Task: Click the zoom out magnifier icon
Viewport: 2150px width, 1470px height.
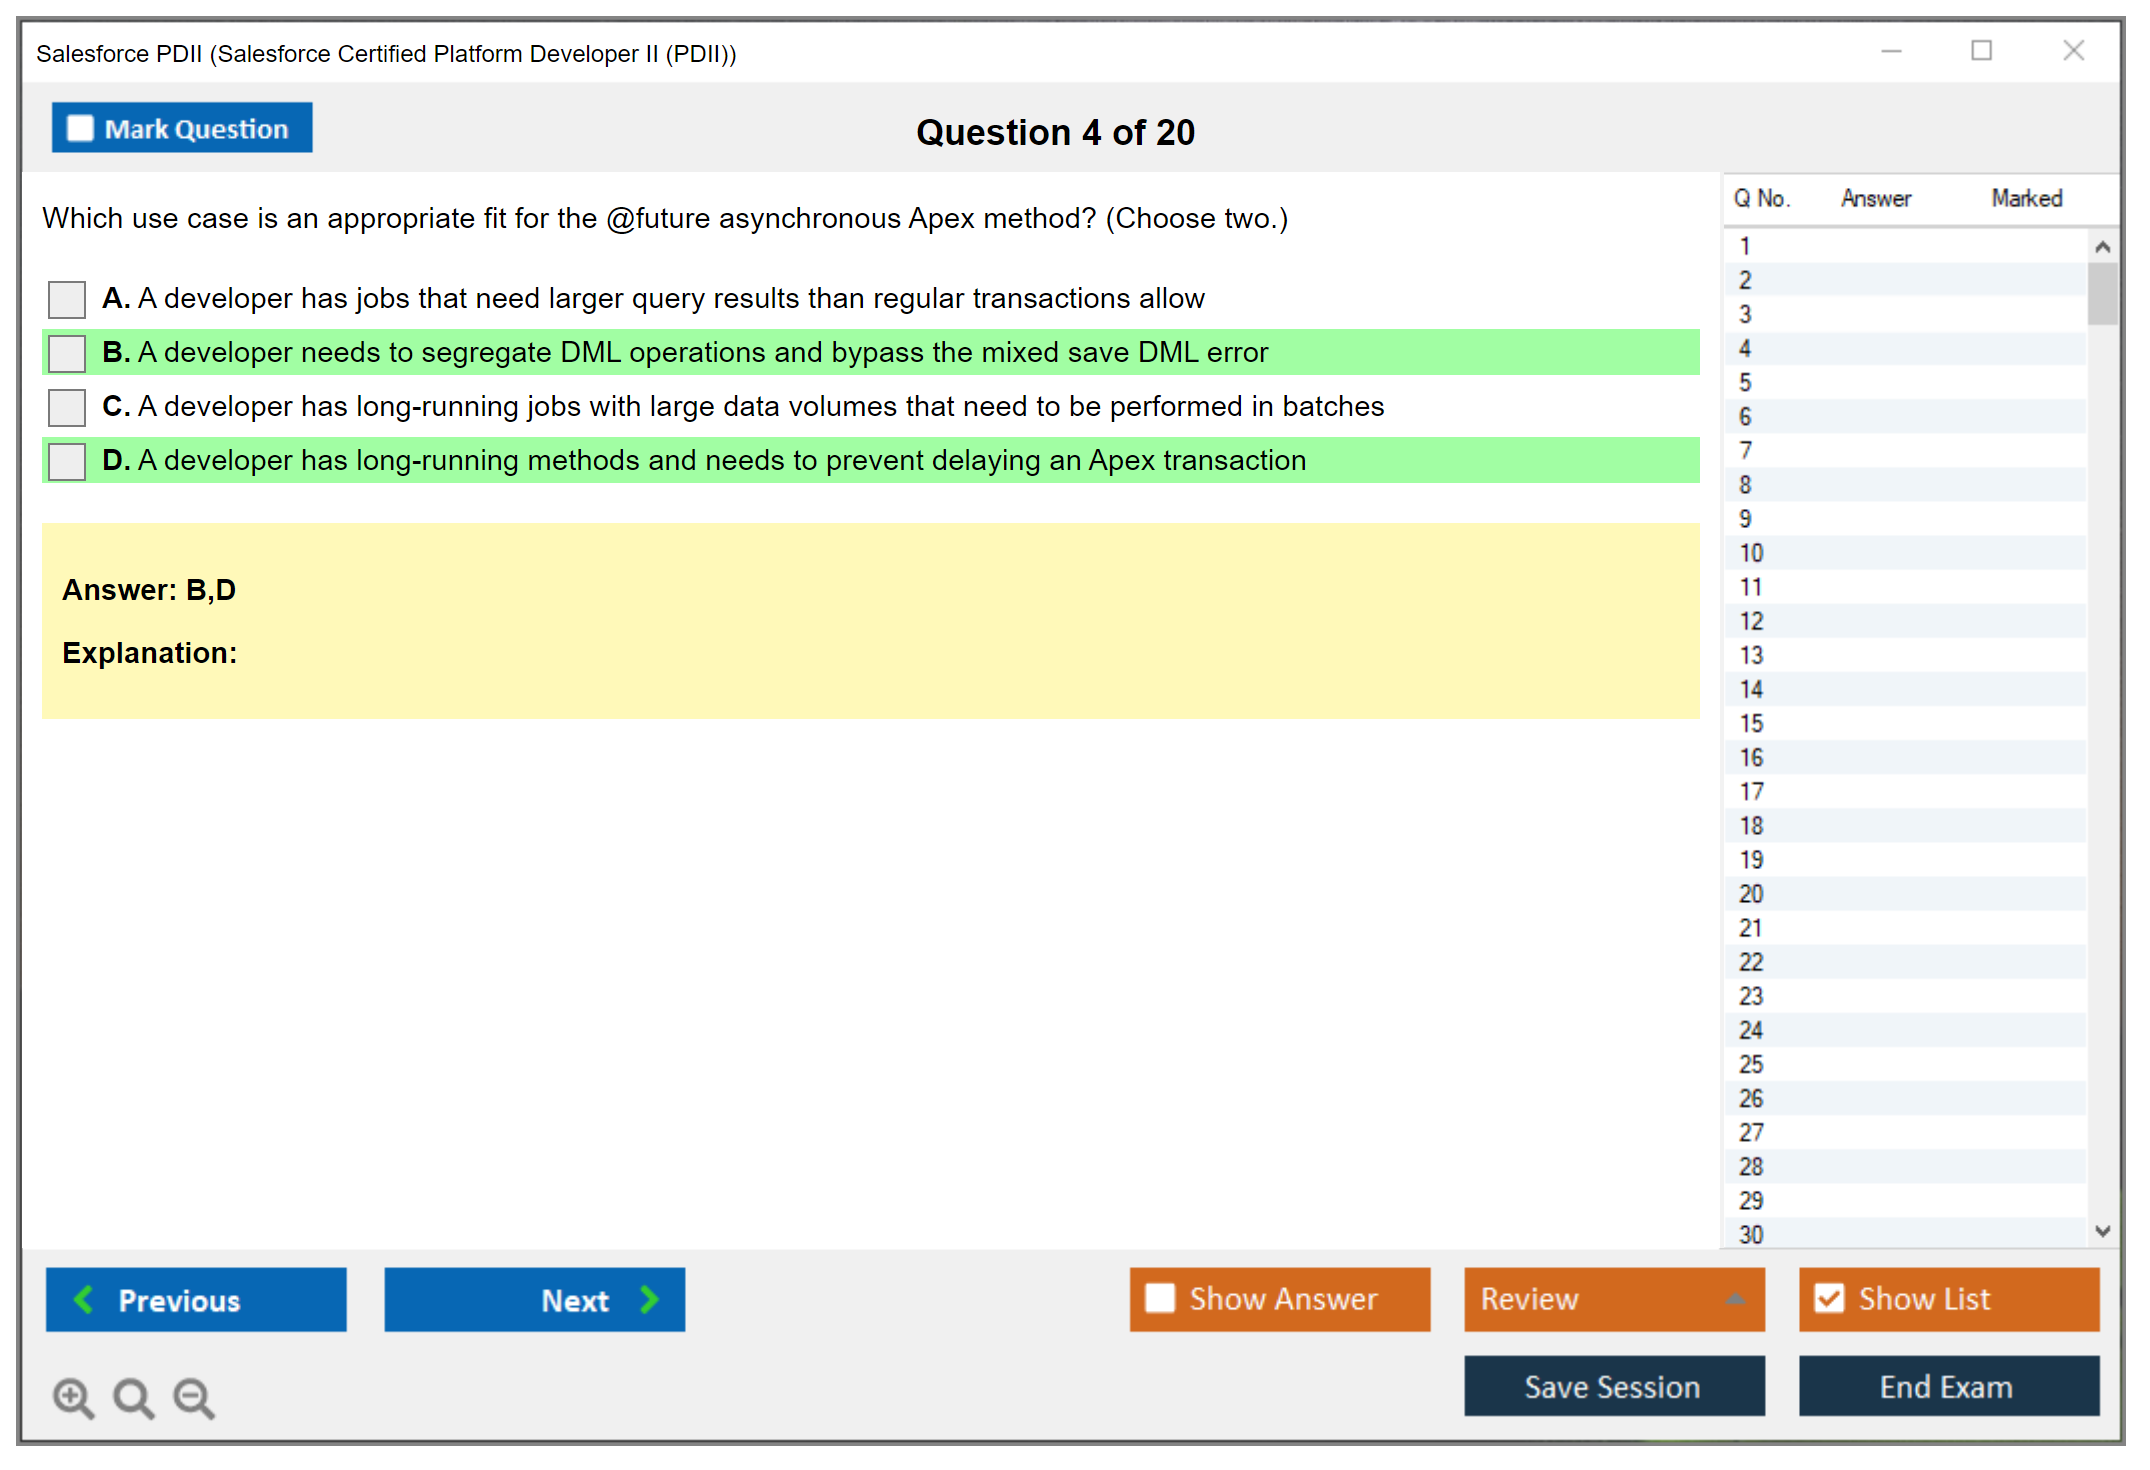Action: pos(193,1397)
